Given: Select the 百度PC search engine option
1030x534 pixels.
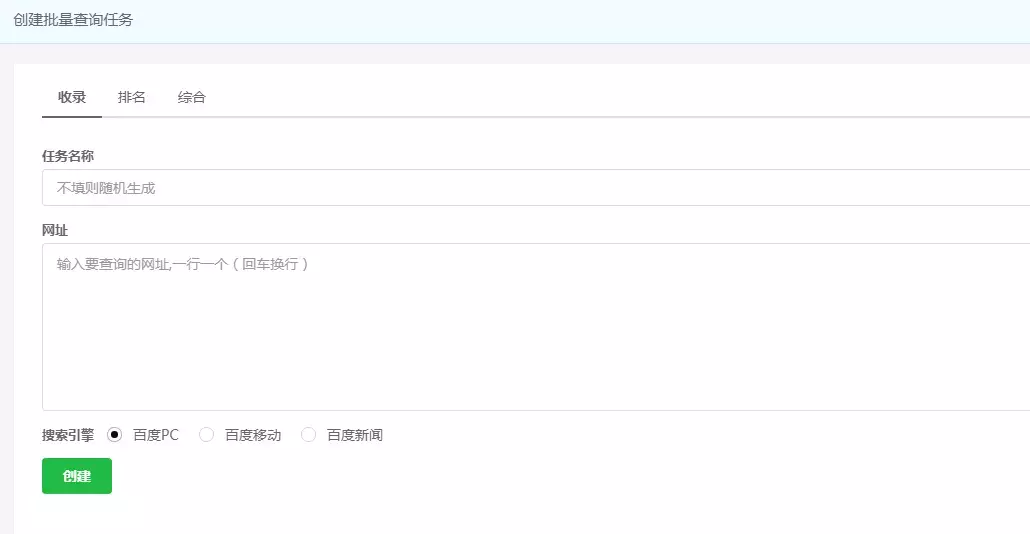Looking at the screenshot, I should point(114,435).
